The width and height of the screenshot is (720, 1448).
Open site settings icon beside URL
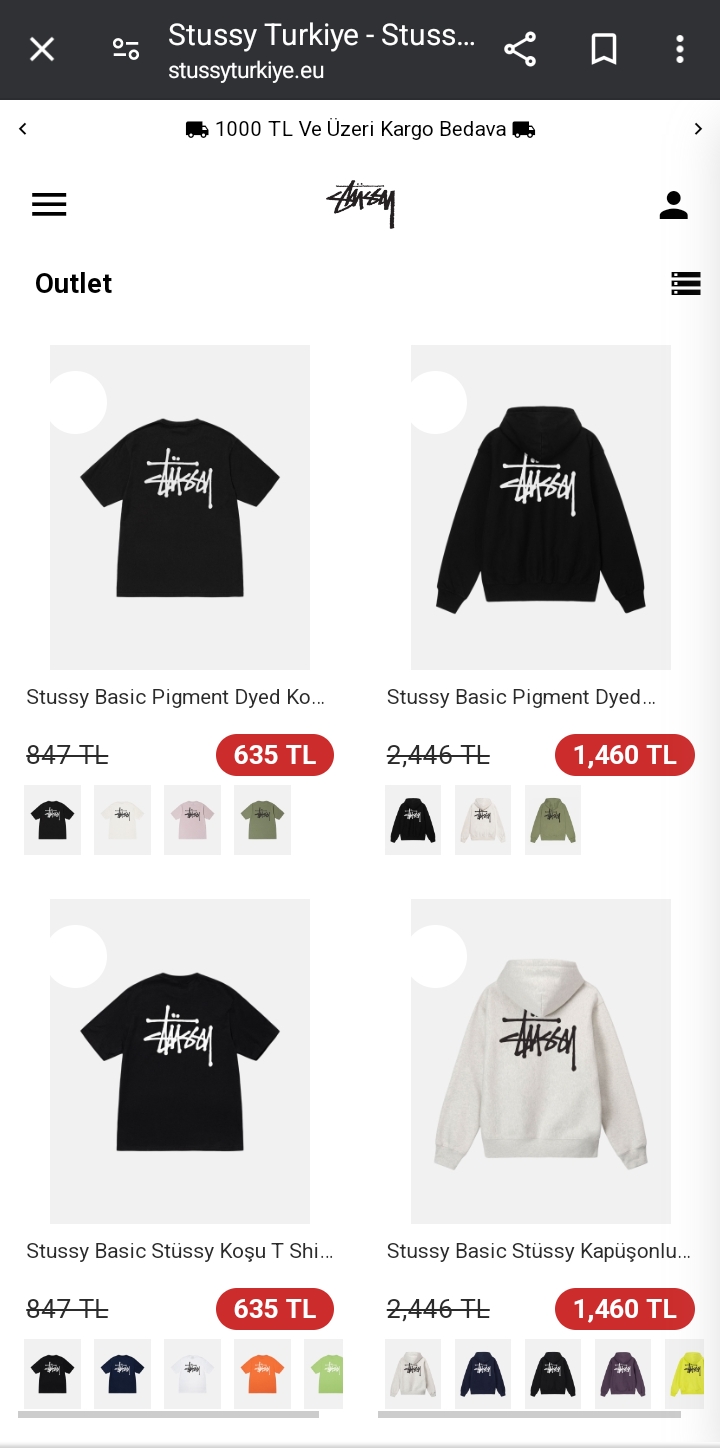point(126,49)
